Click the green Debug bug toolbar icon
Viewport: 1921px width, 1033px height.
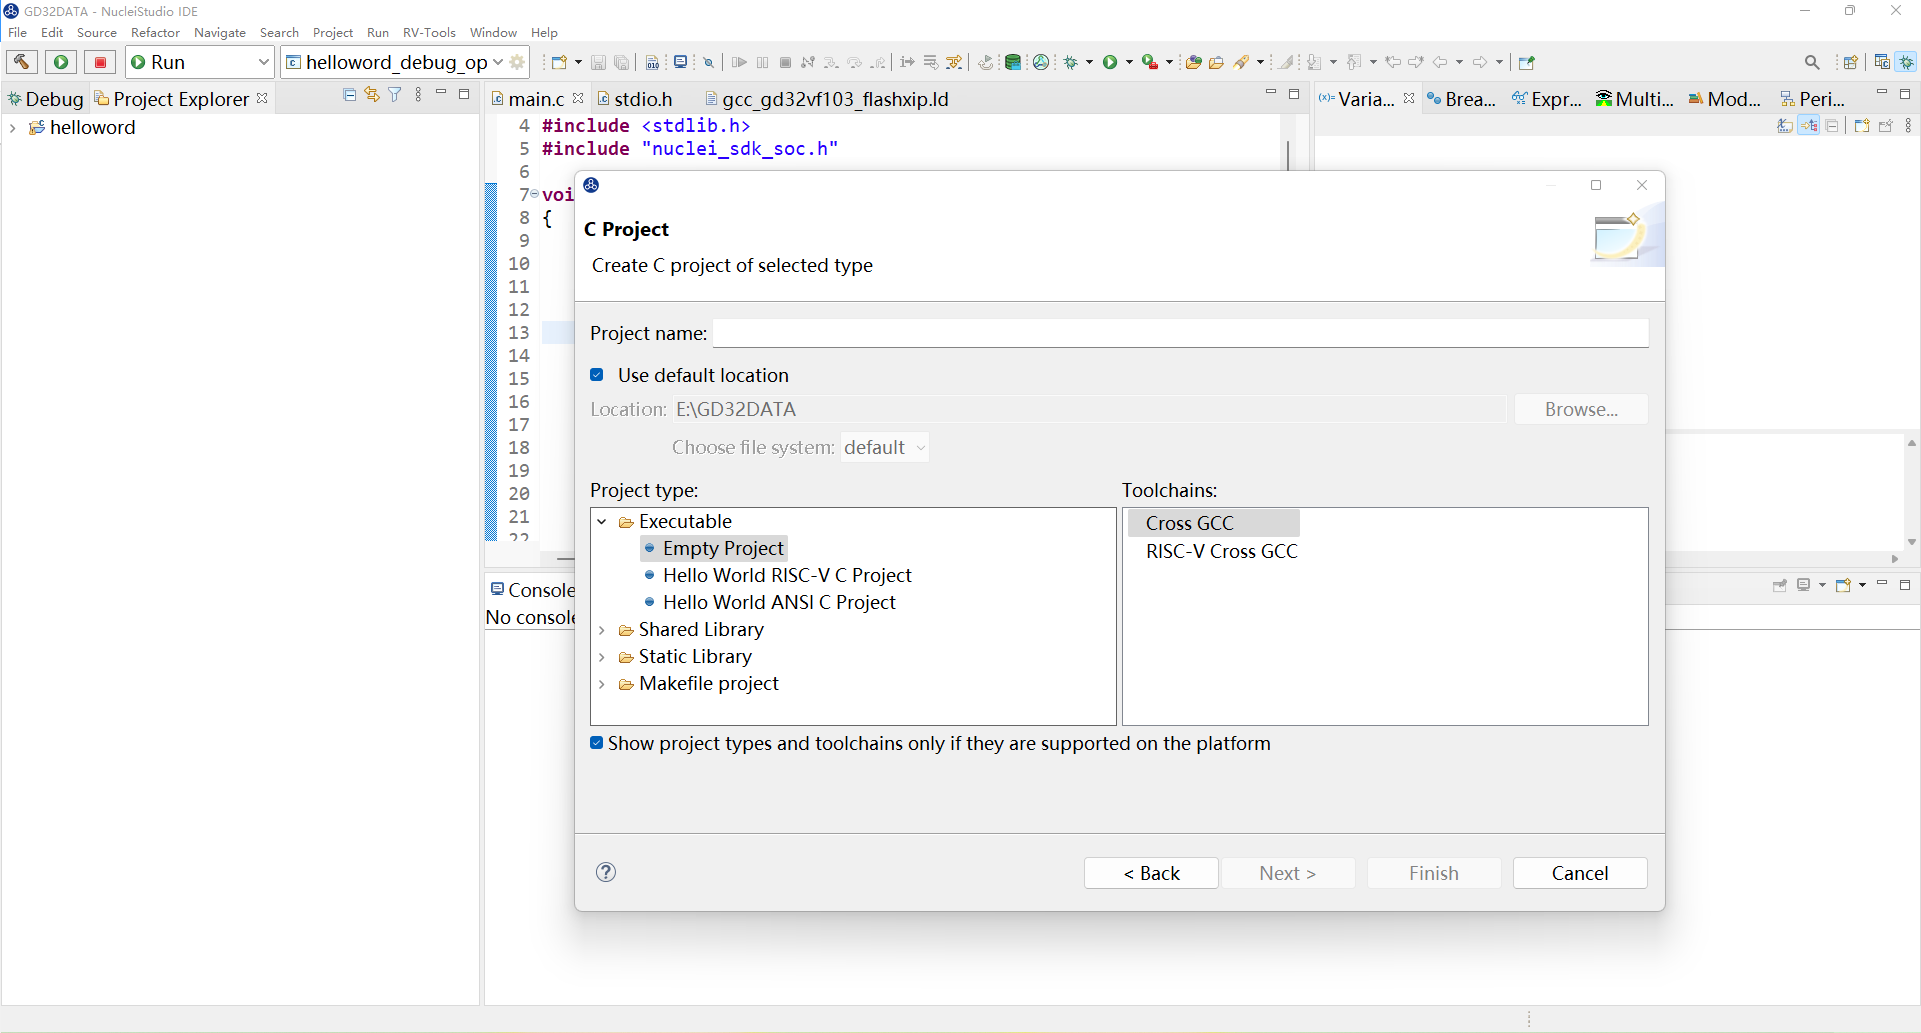(1071, 62)
